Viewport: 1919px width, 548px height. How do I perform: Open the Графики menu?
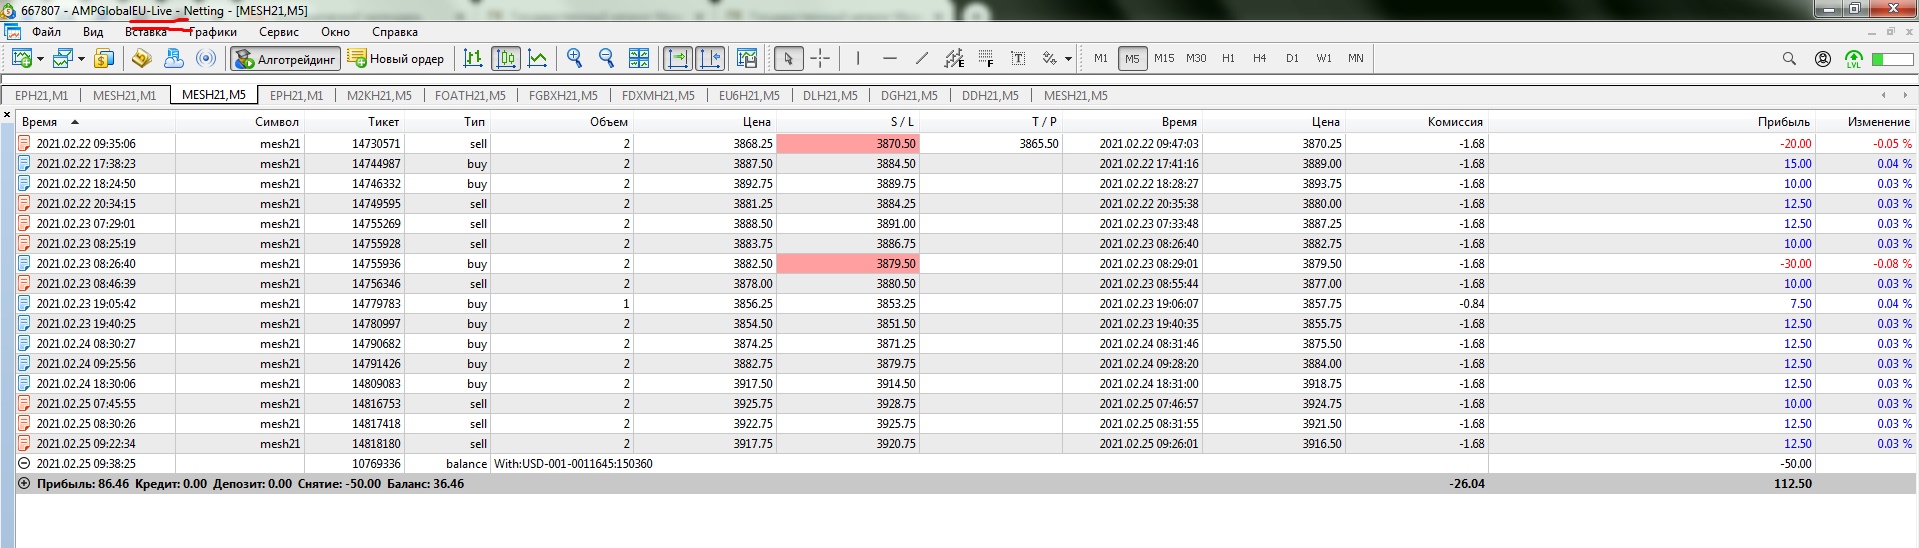coord(213,32)
